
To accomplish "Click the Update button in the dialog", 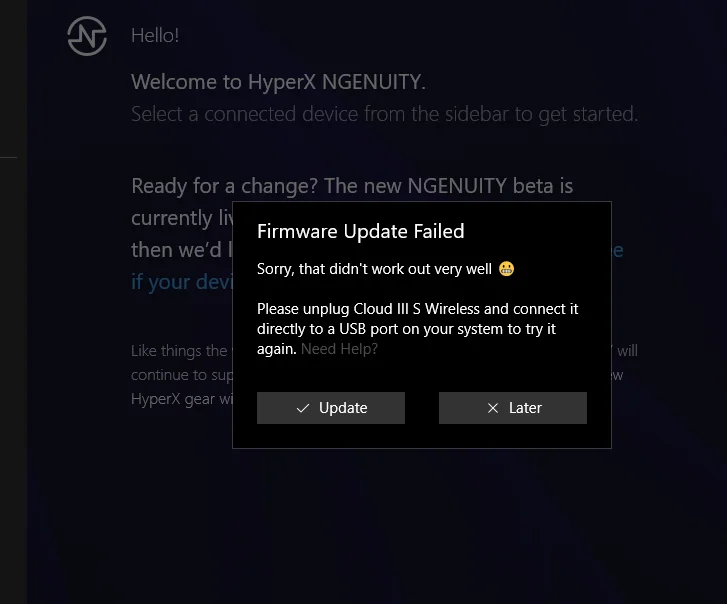I will coord(331,408).
